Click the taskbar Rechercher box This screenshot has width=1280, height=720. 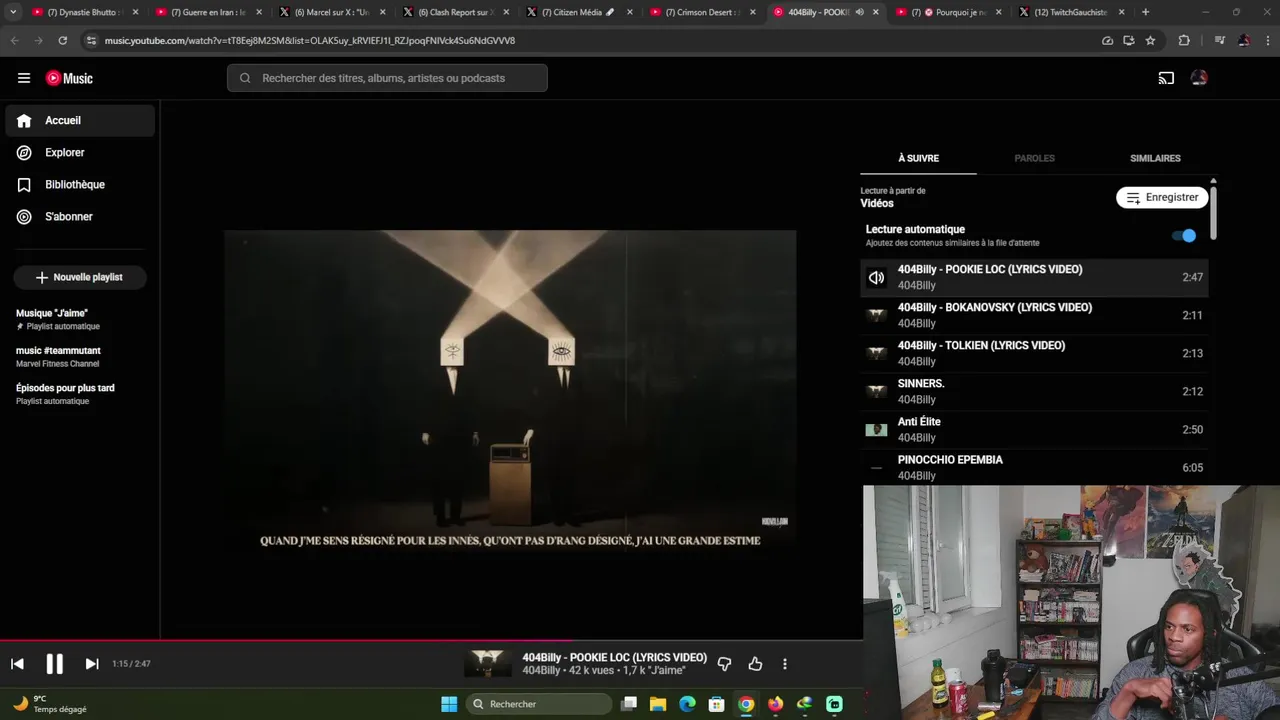point(539,704)
